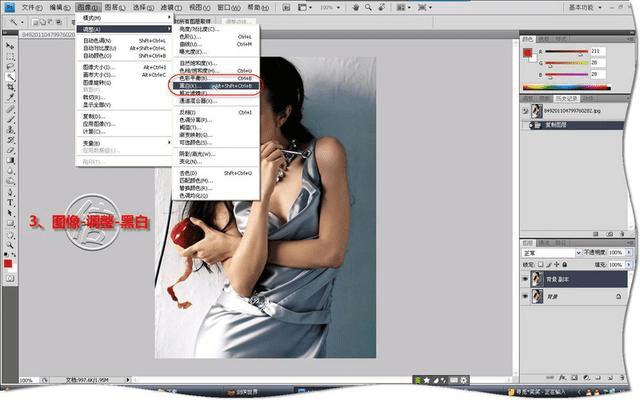
Task: Add a layer mask from Layers panel
Action: pyautogui.click(x=574, y=378)
